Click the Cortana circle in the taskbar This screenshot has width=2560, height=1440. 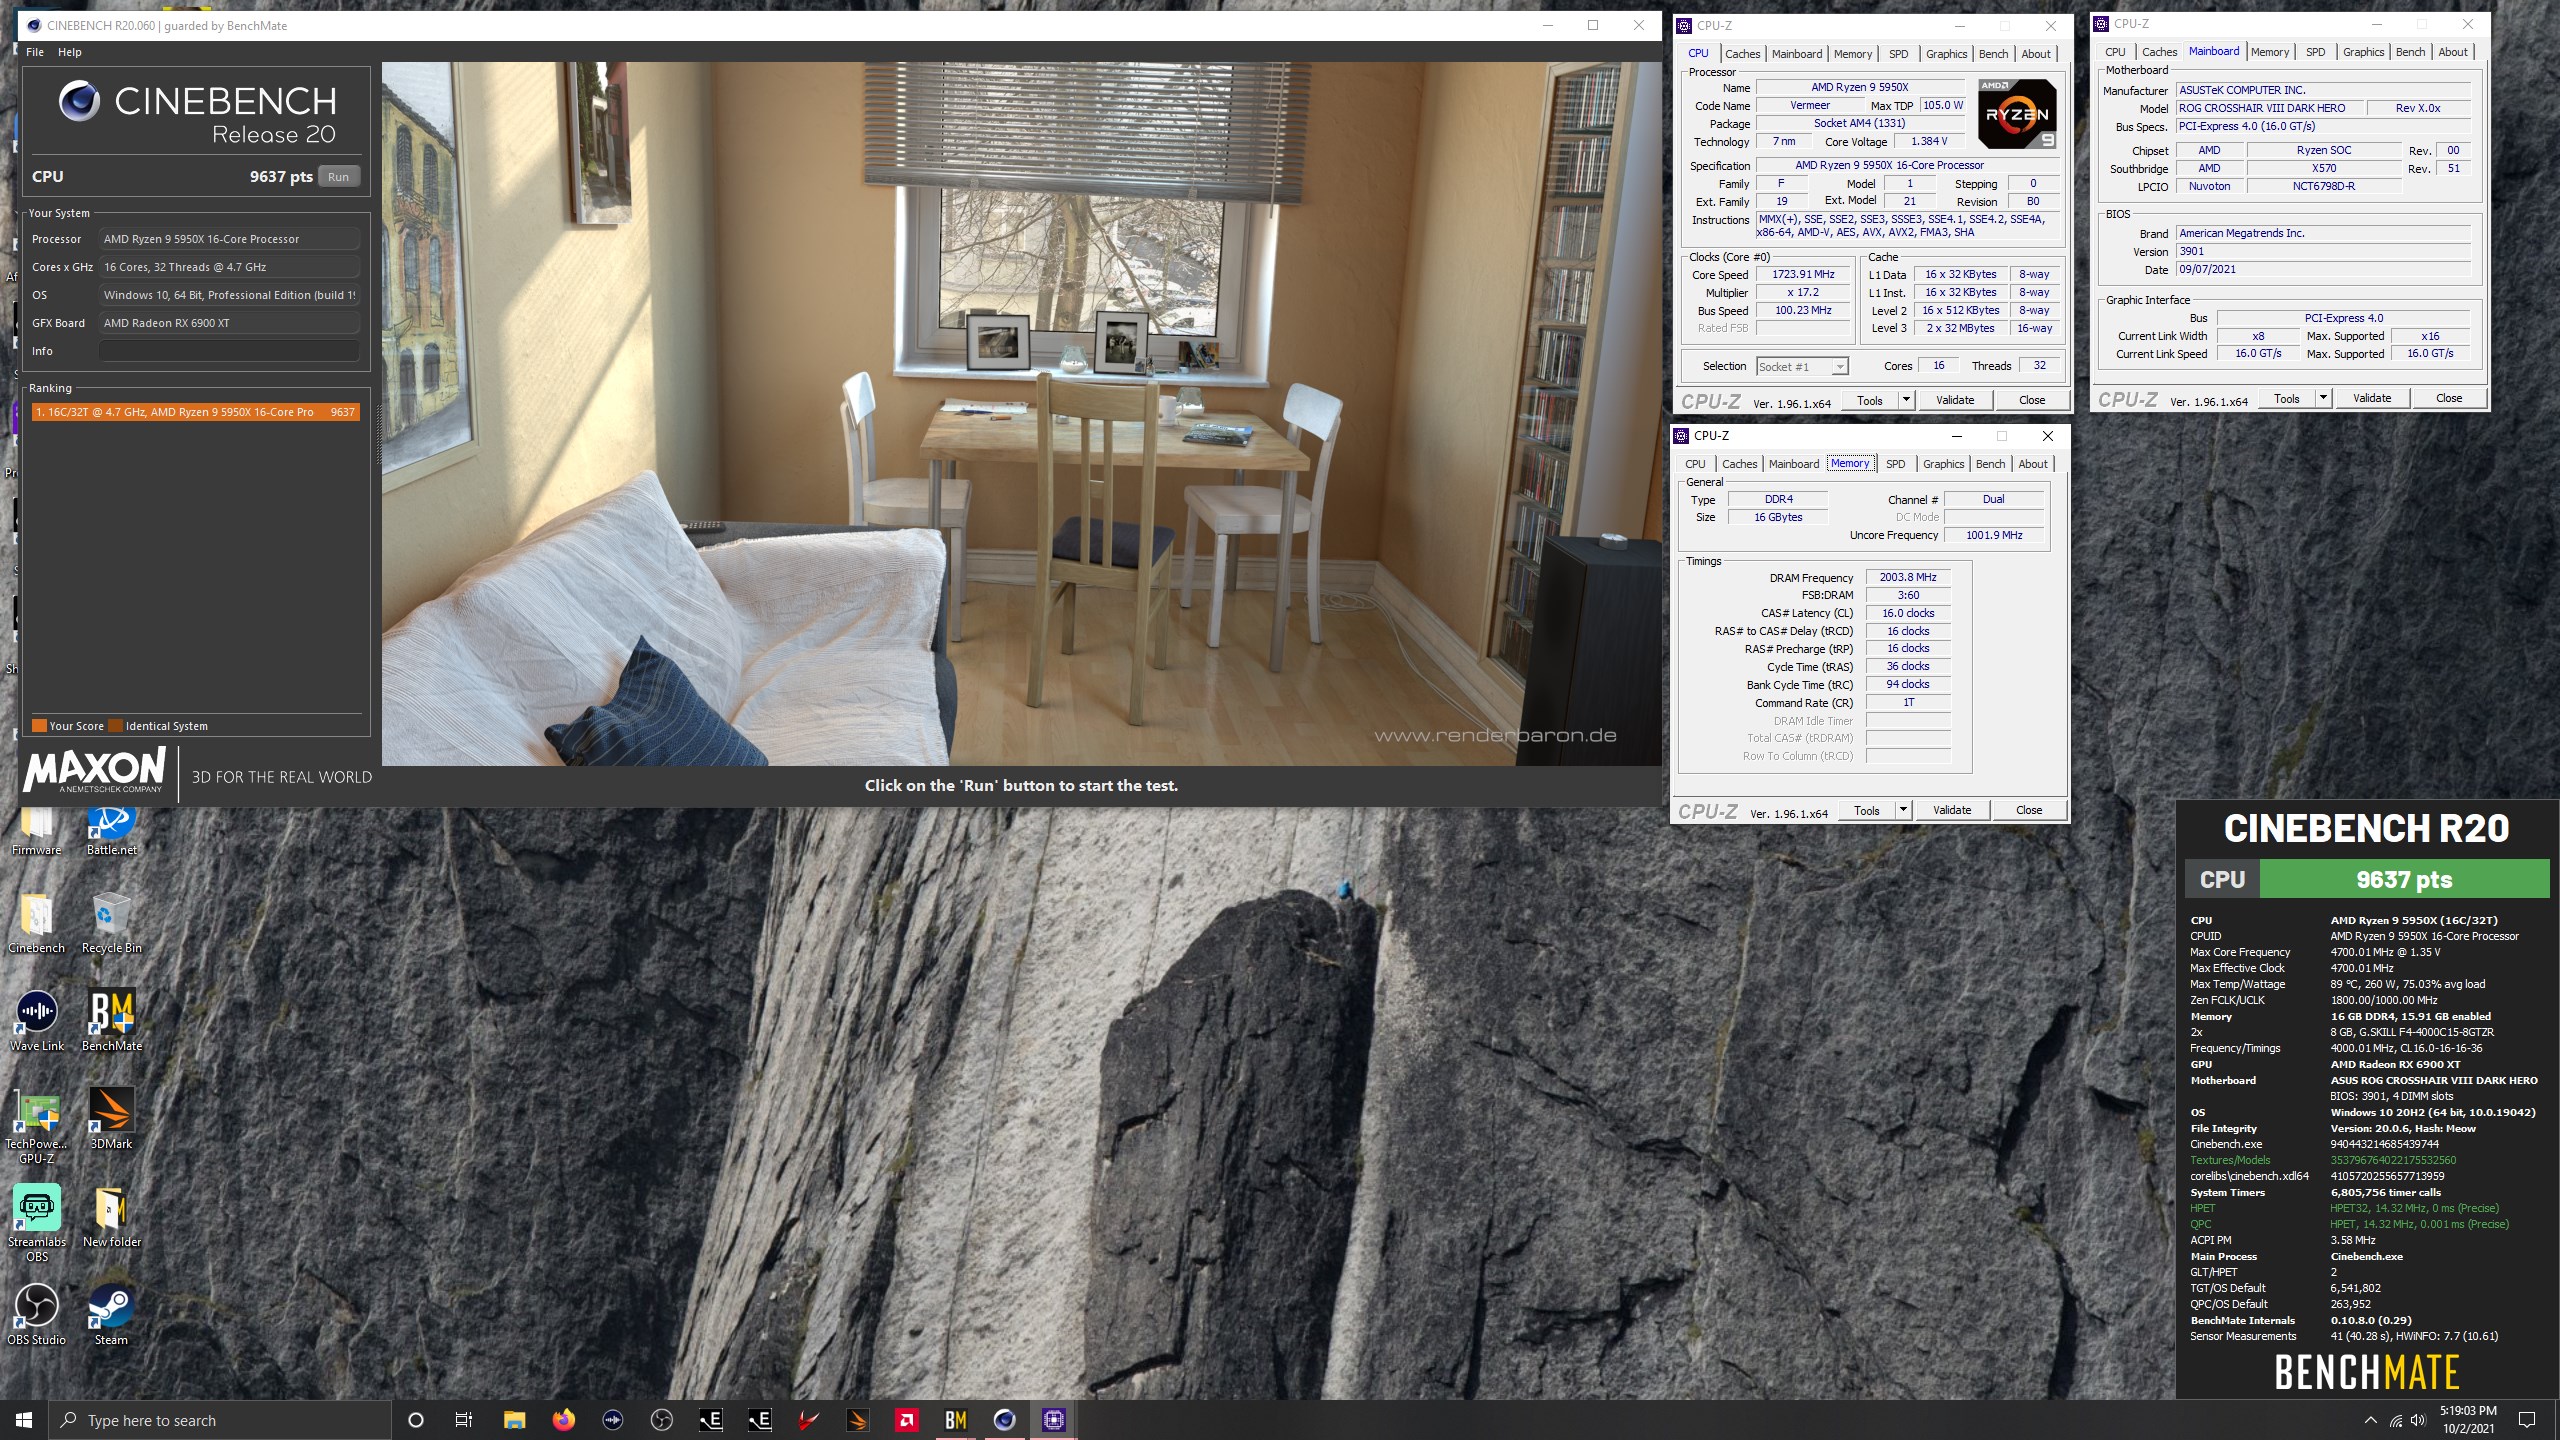[416, 1420]
